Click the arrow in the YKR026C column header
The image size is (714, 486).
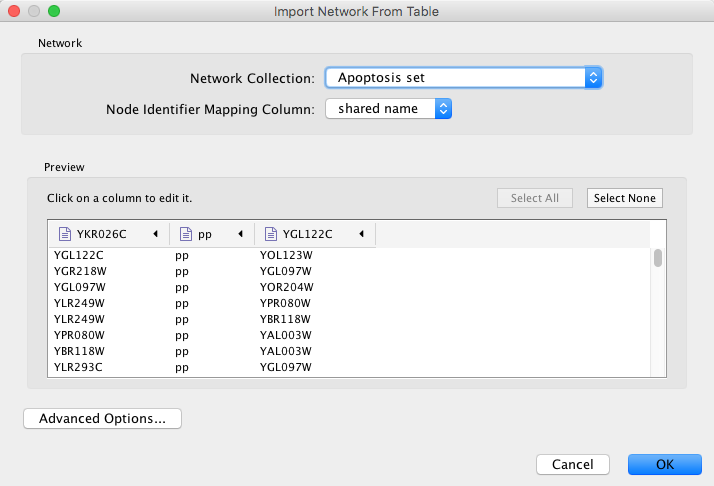click(x=155, y=234)
